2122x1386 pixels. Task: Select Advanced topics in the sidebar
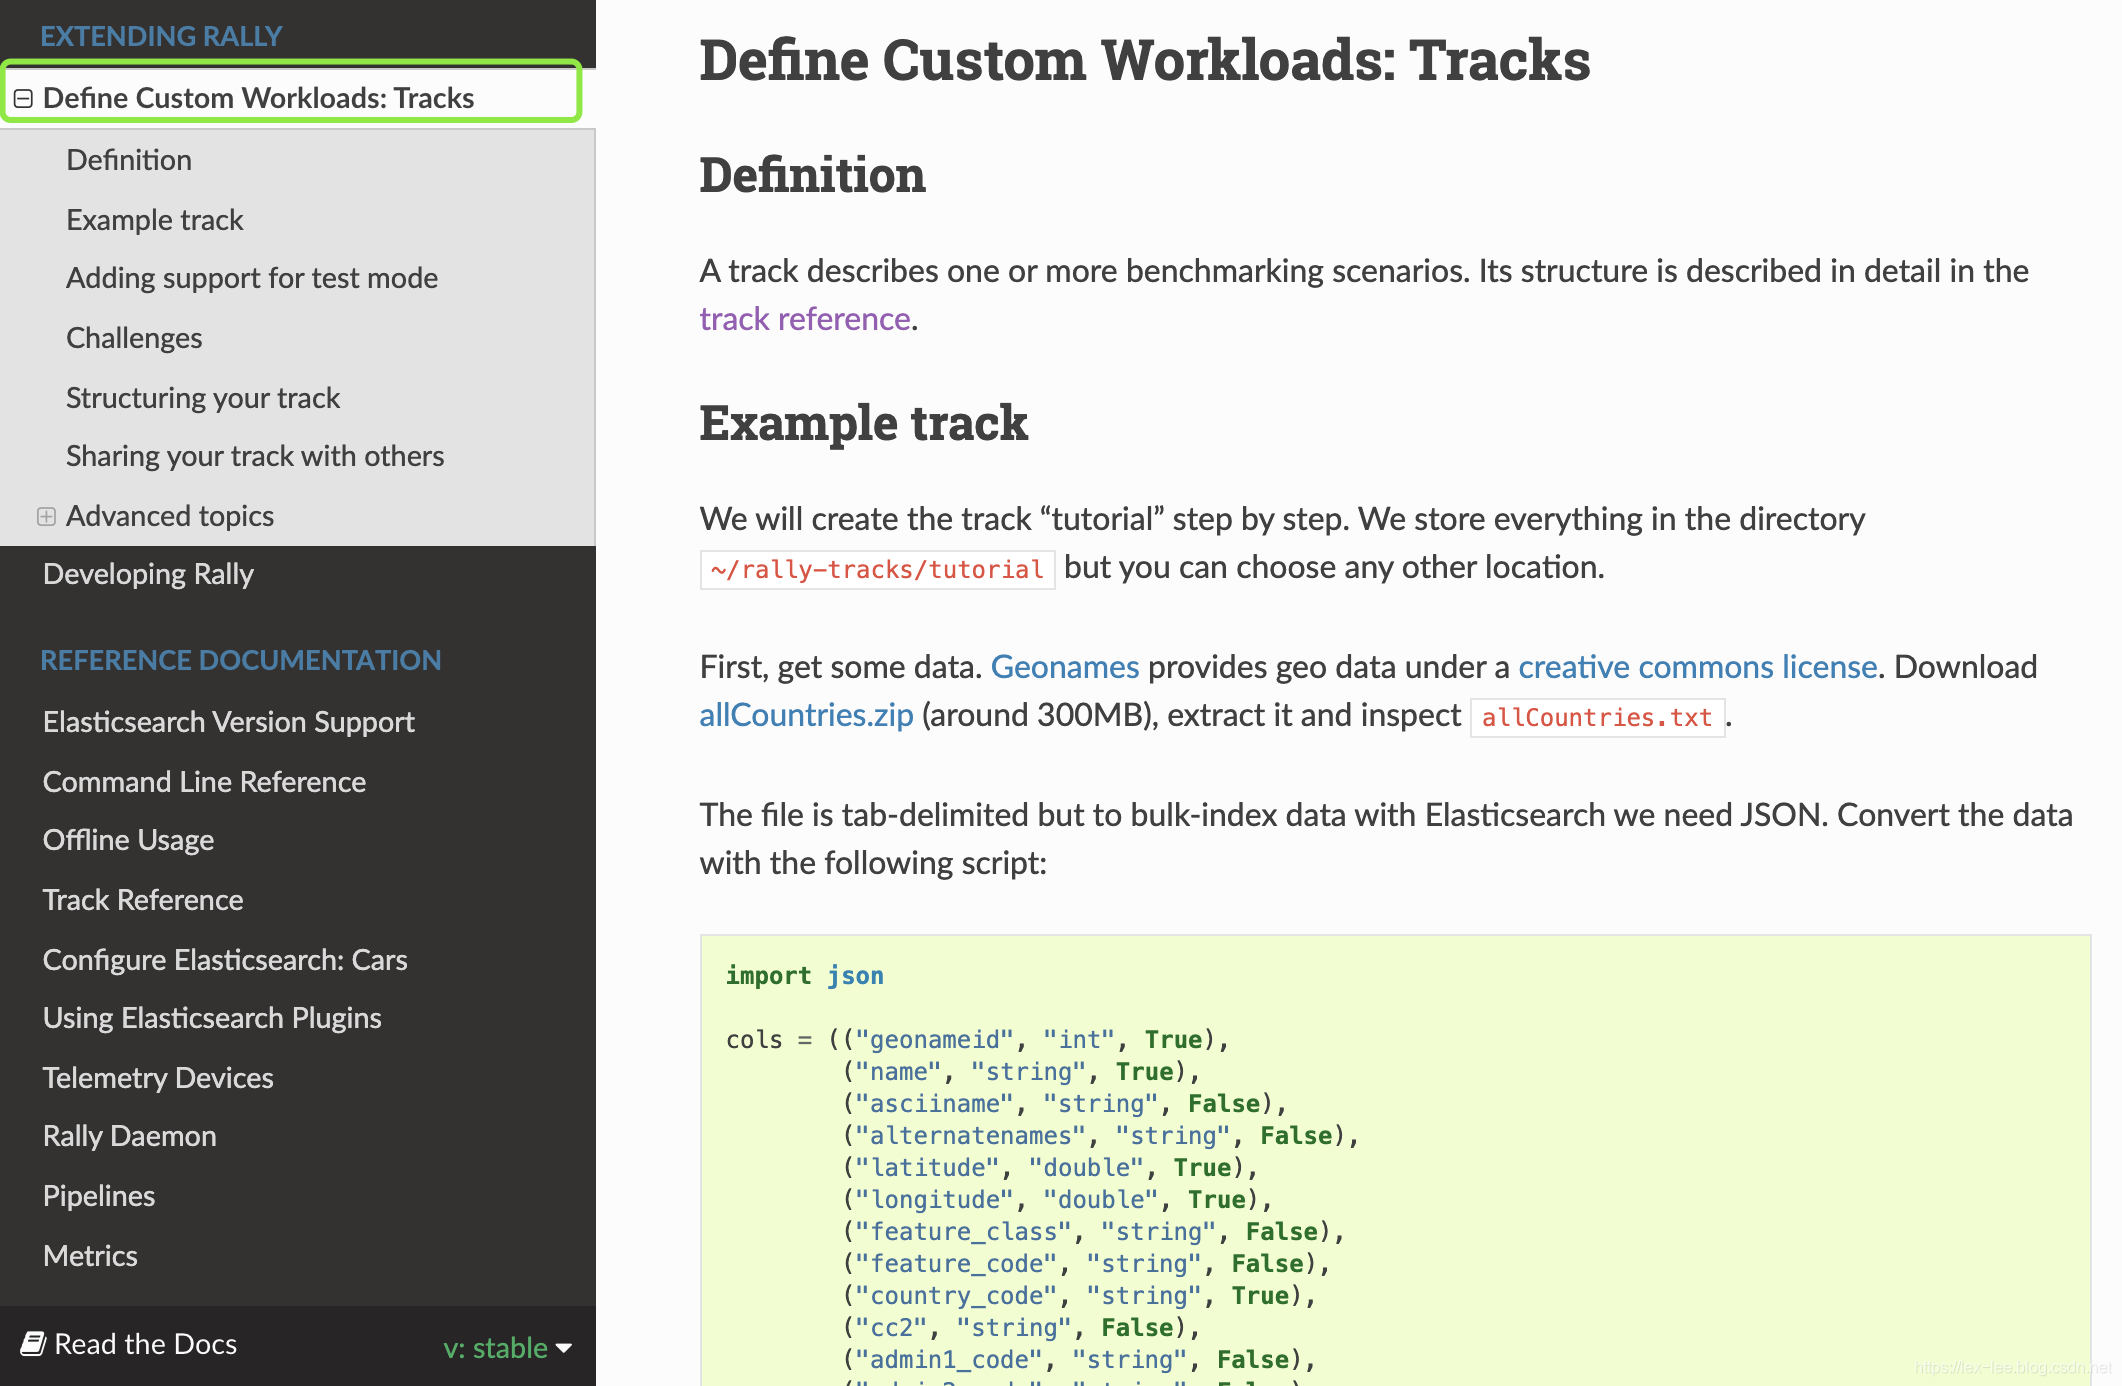click(170, 516)
